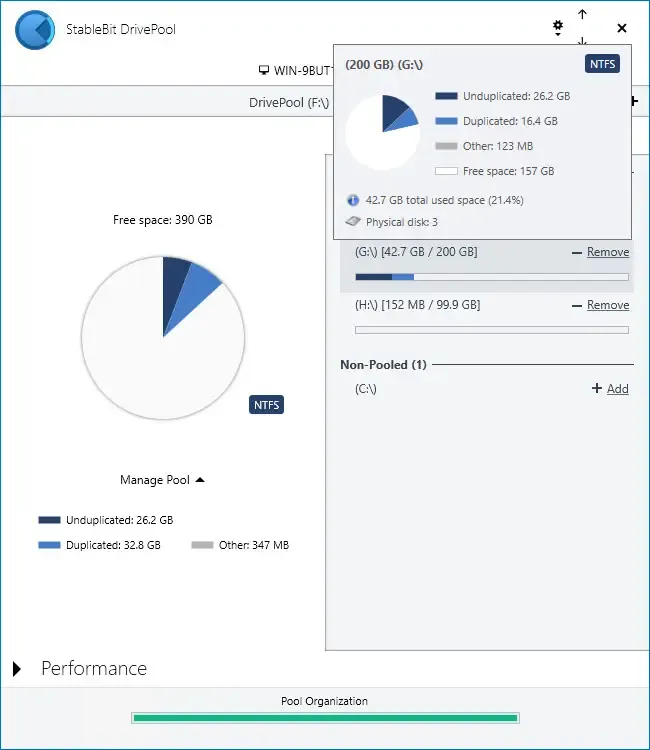Click Free space: 157 GB label

[508, 171]
